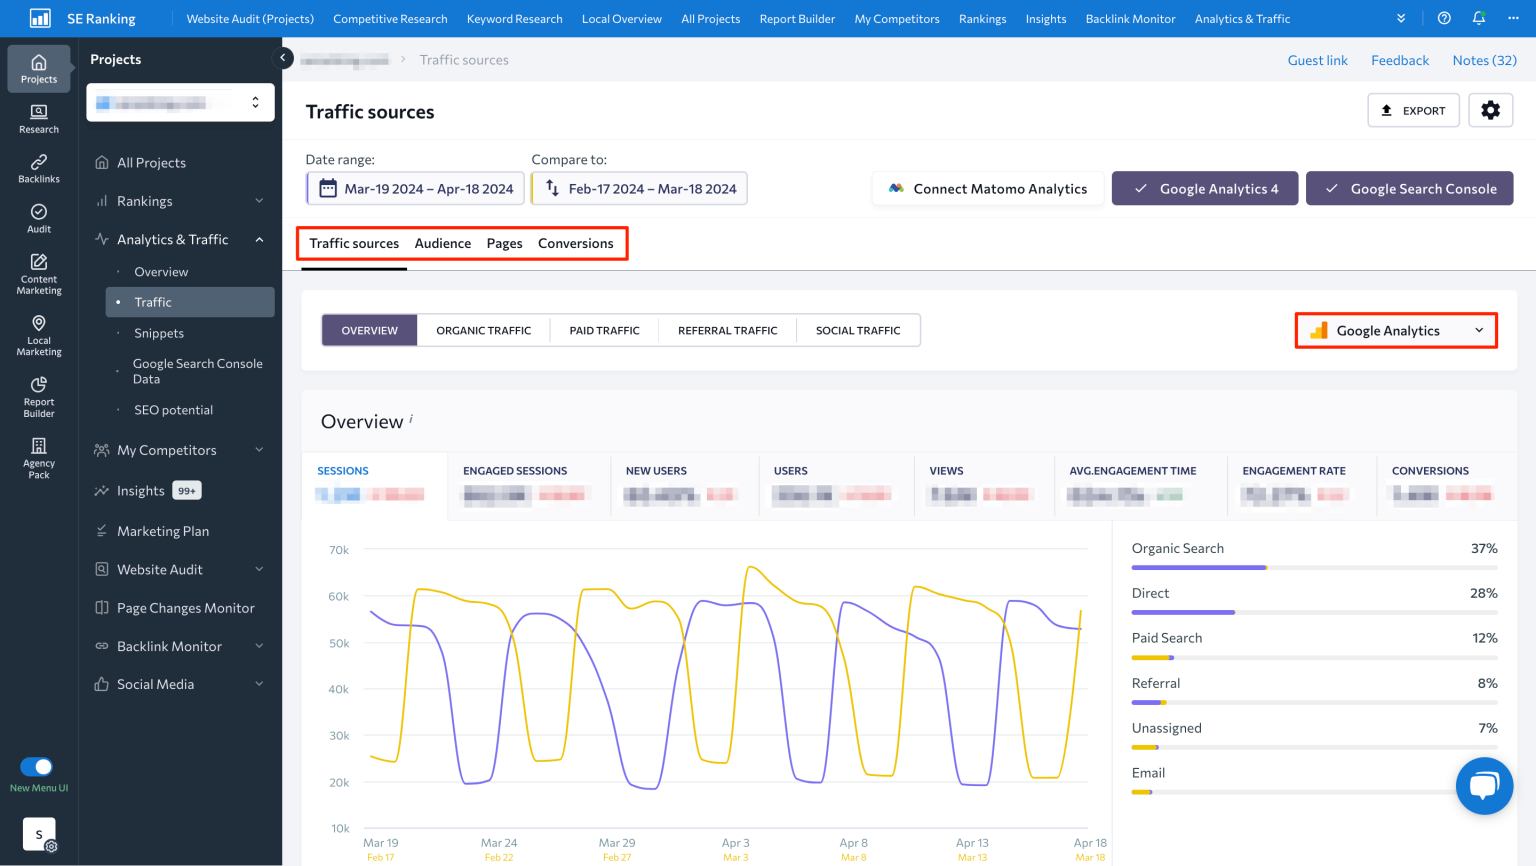Click the EXPORT button
This screenshot has width=1536, height=866.
click(1413, 110)
